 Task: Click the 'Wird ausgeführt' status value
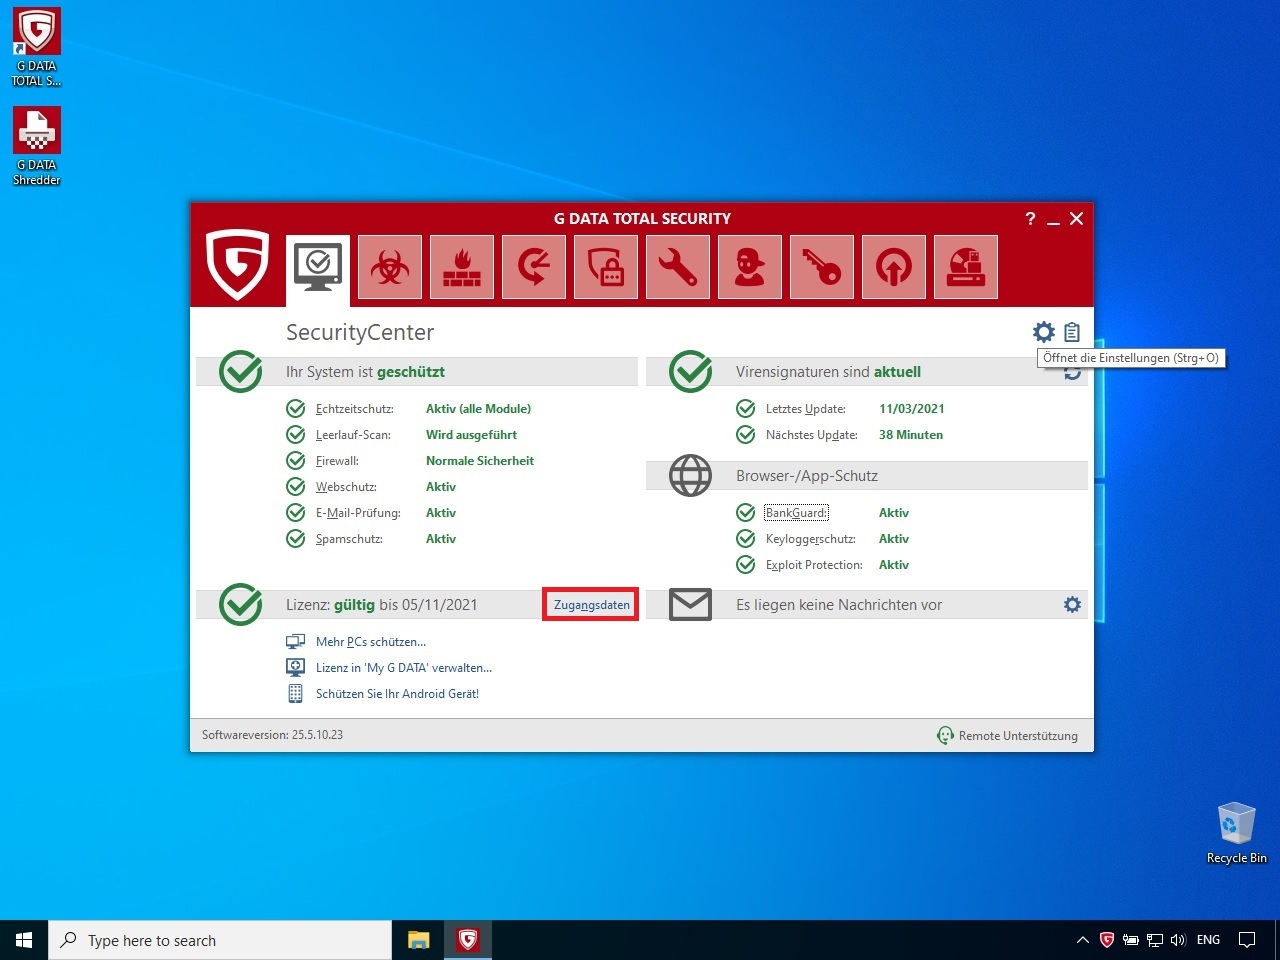coord(471,435)
